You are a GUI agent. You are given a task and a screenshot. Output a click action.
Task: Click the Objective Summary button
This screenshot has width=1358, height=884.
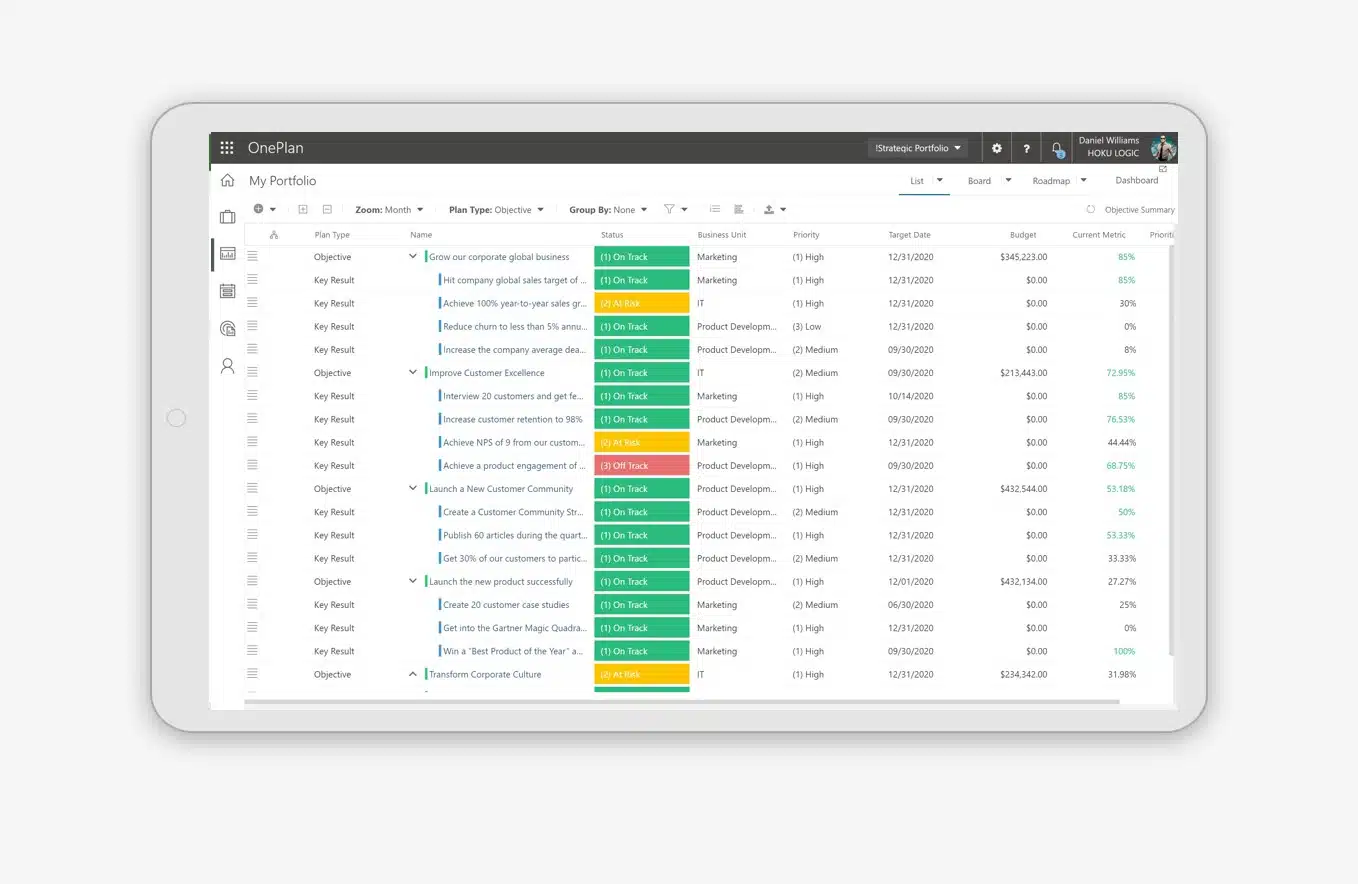click(1138, 210)
